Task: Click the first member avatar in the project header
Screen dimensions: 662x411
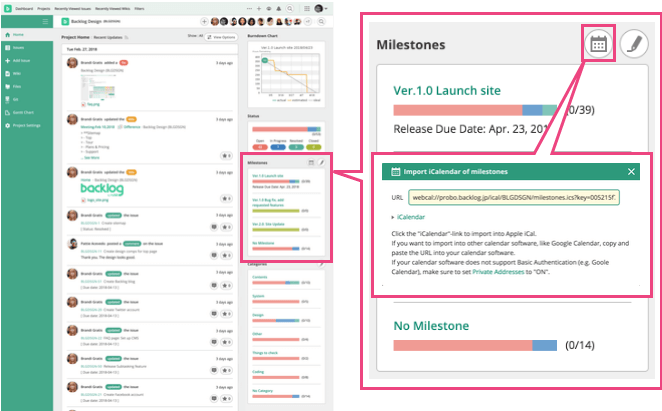Action: [x=215, y=22]
